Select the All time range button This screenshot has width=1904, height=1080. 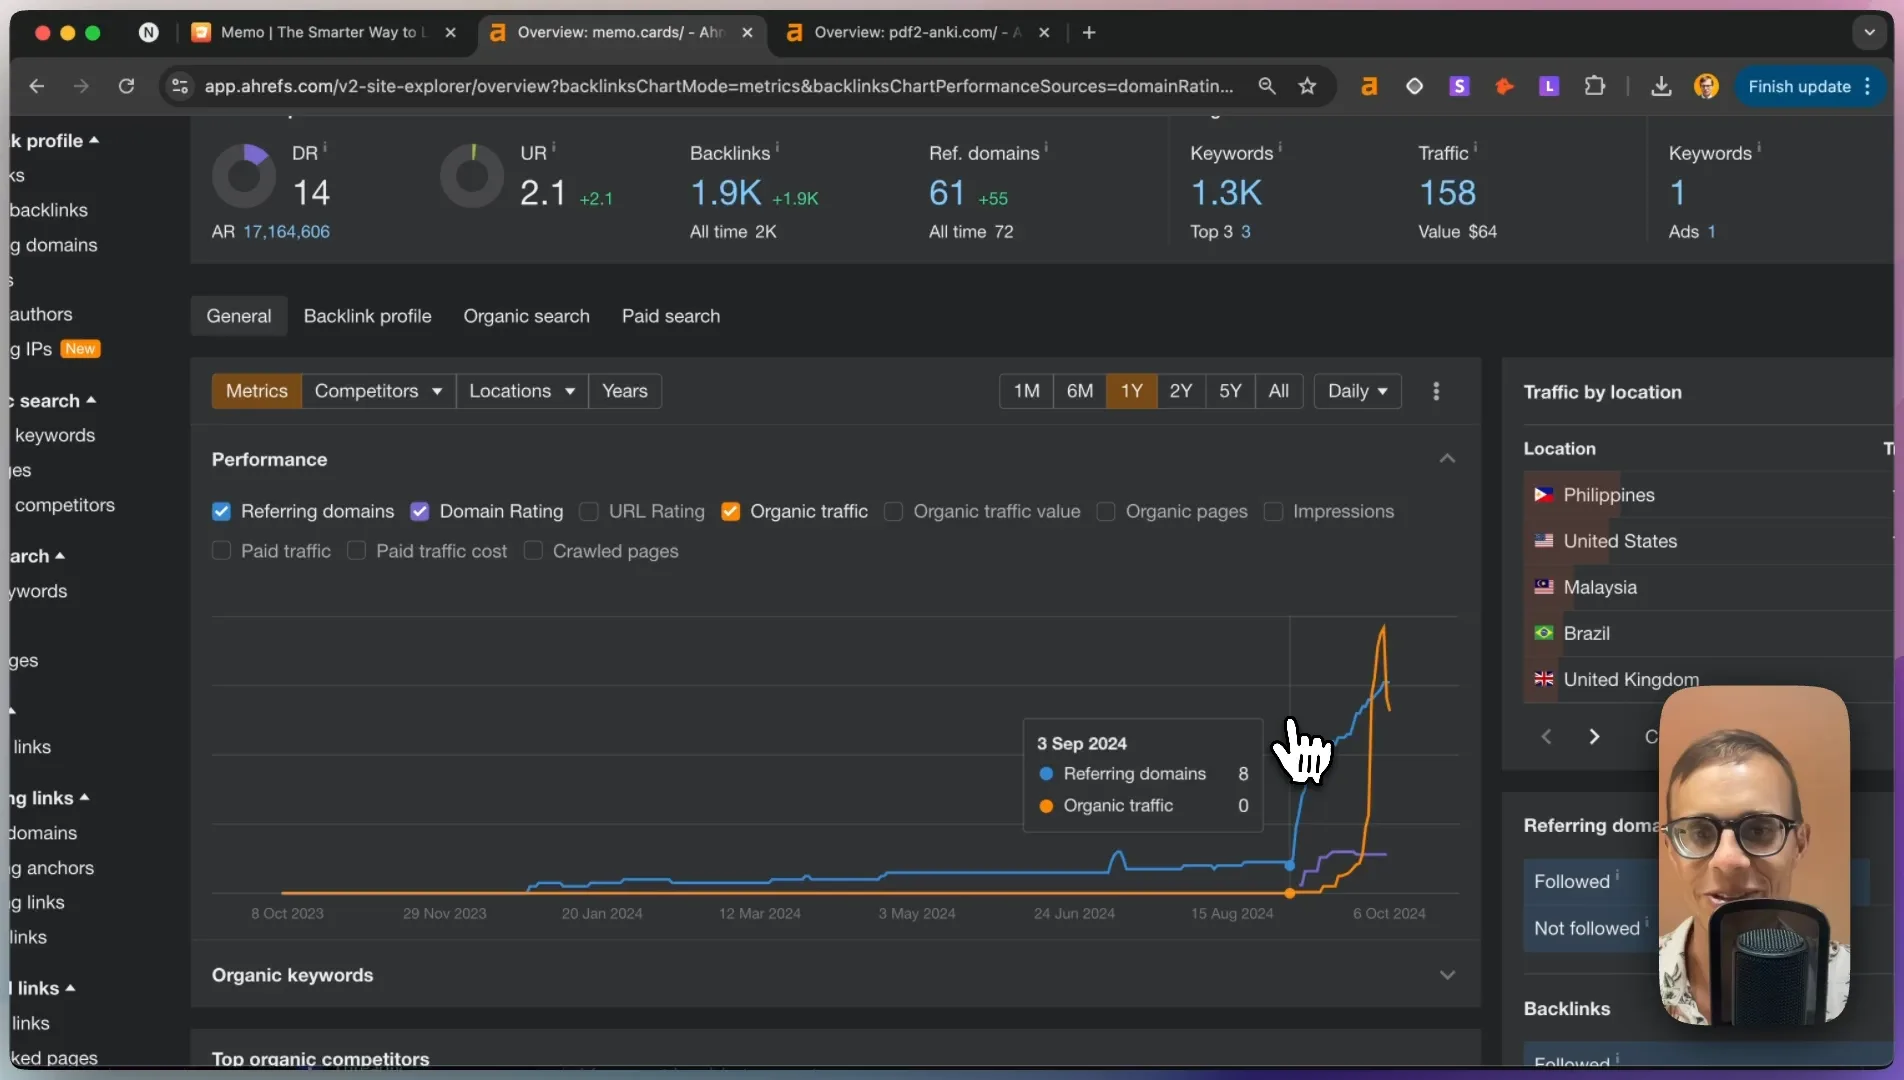tap(1278, 391)
